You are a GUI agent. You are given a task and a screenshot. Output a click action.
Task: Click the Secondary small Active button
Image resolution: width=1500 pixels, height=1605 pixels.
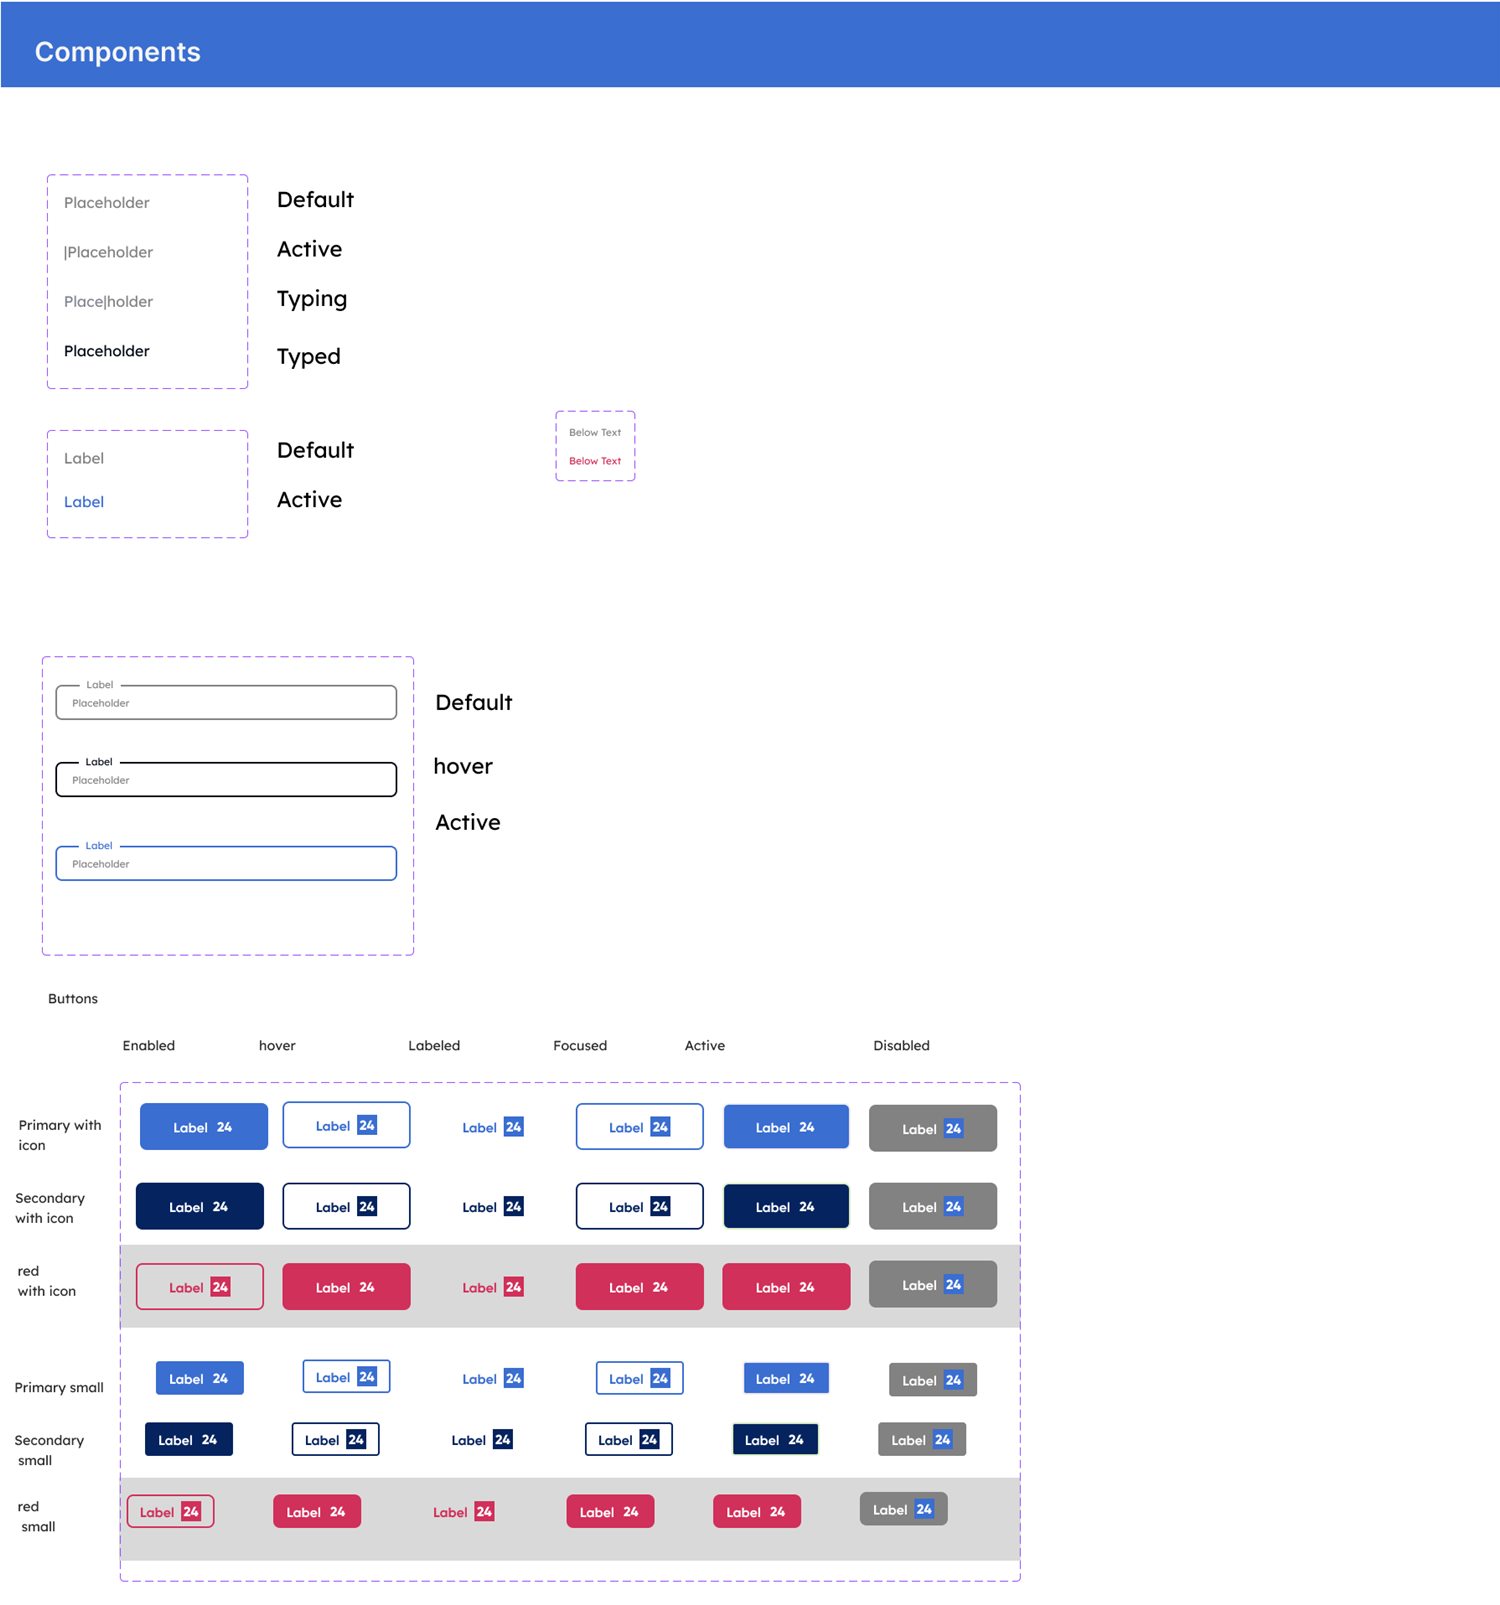[x=775, y=1439]
